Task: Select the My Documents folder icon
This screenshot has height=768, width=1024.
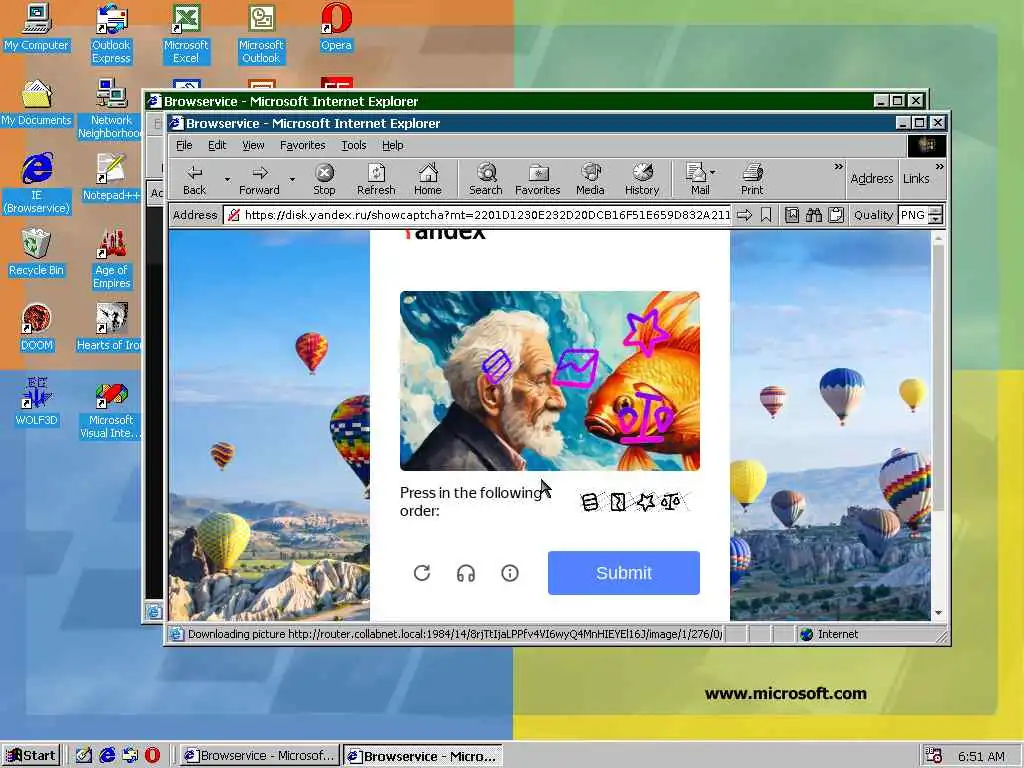Action: click(36, 103)
